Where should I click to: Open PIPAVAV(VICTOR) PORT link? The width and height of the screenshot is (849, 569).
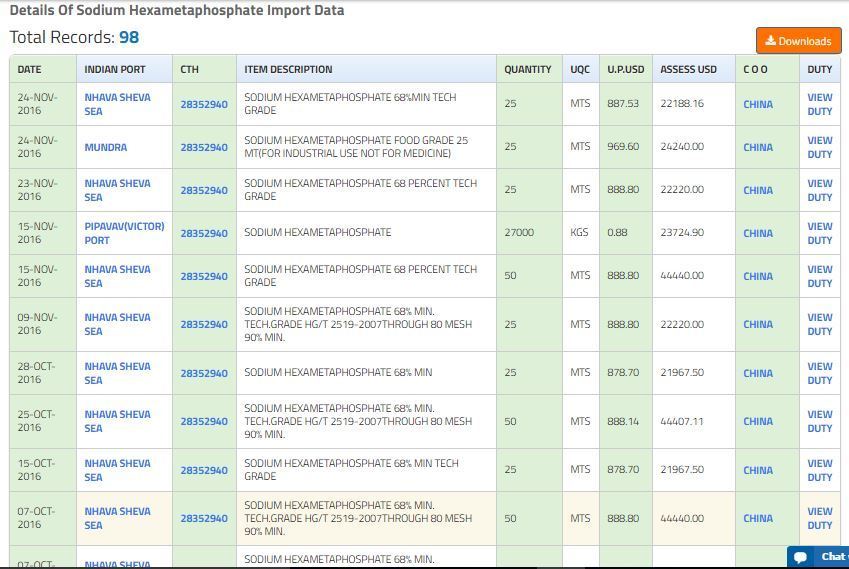(124, 233)
